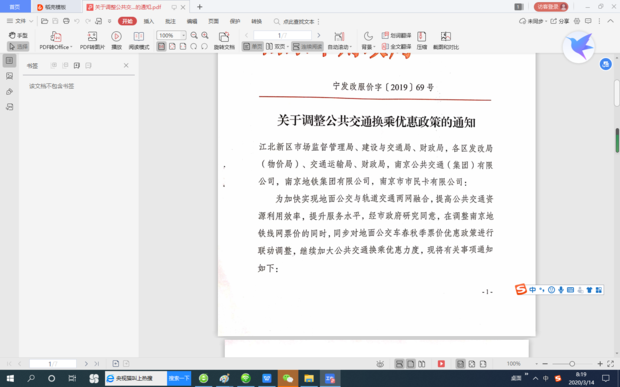
Task: Click the zoom plus button in status bar
Action: [x=600, y=364]
